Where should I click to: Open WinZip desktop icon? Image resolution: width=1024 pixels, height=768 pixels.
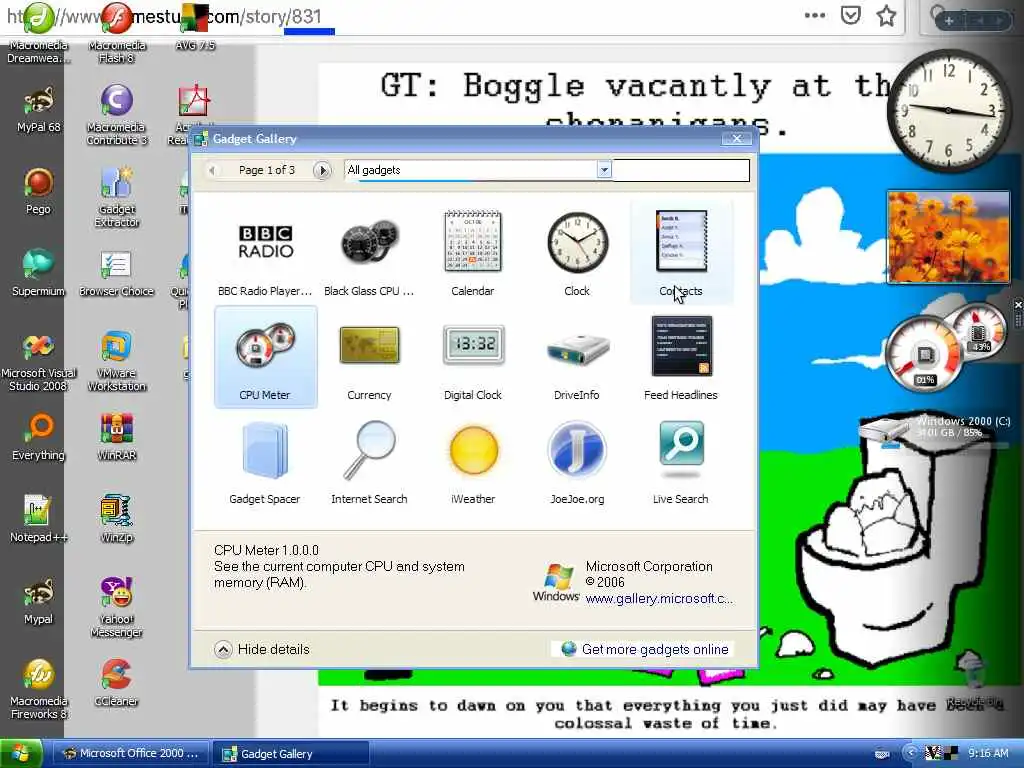pos(117,519)
